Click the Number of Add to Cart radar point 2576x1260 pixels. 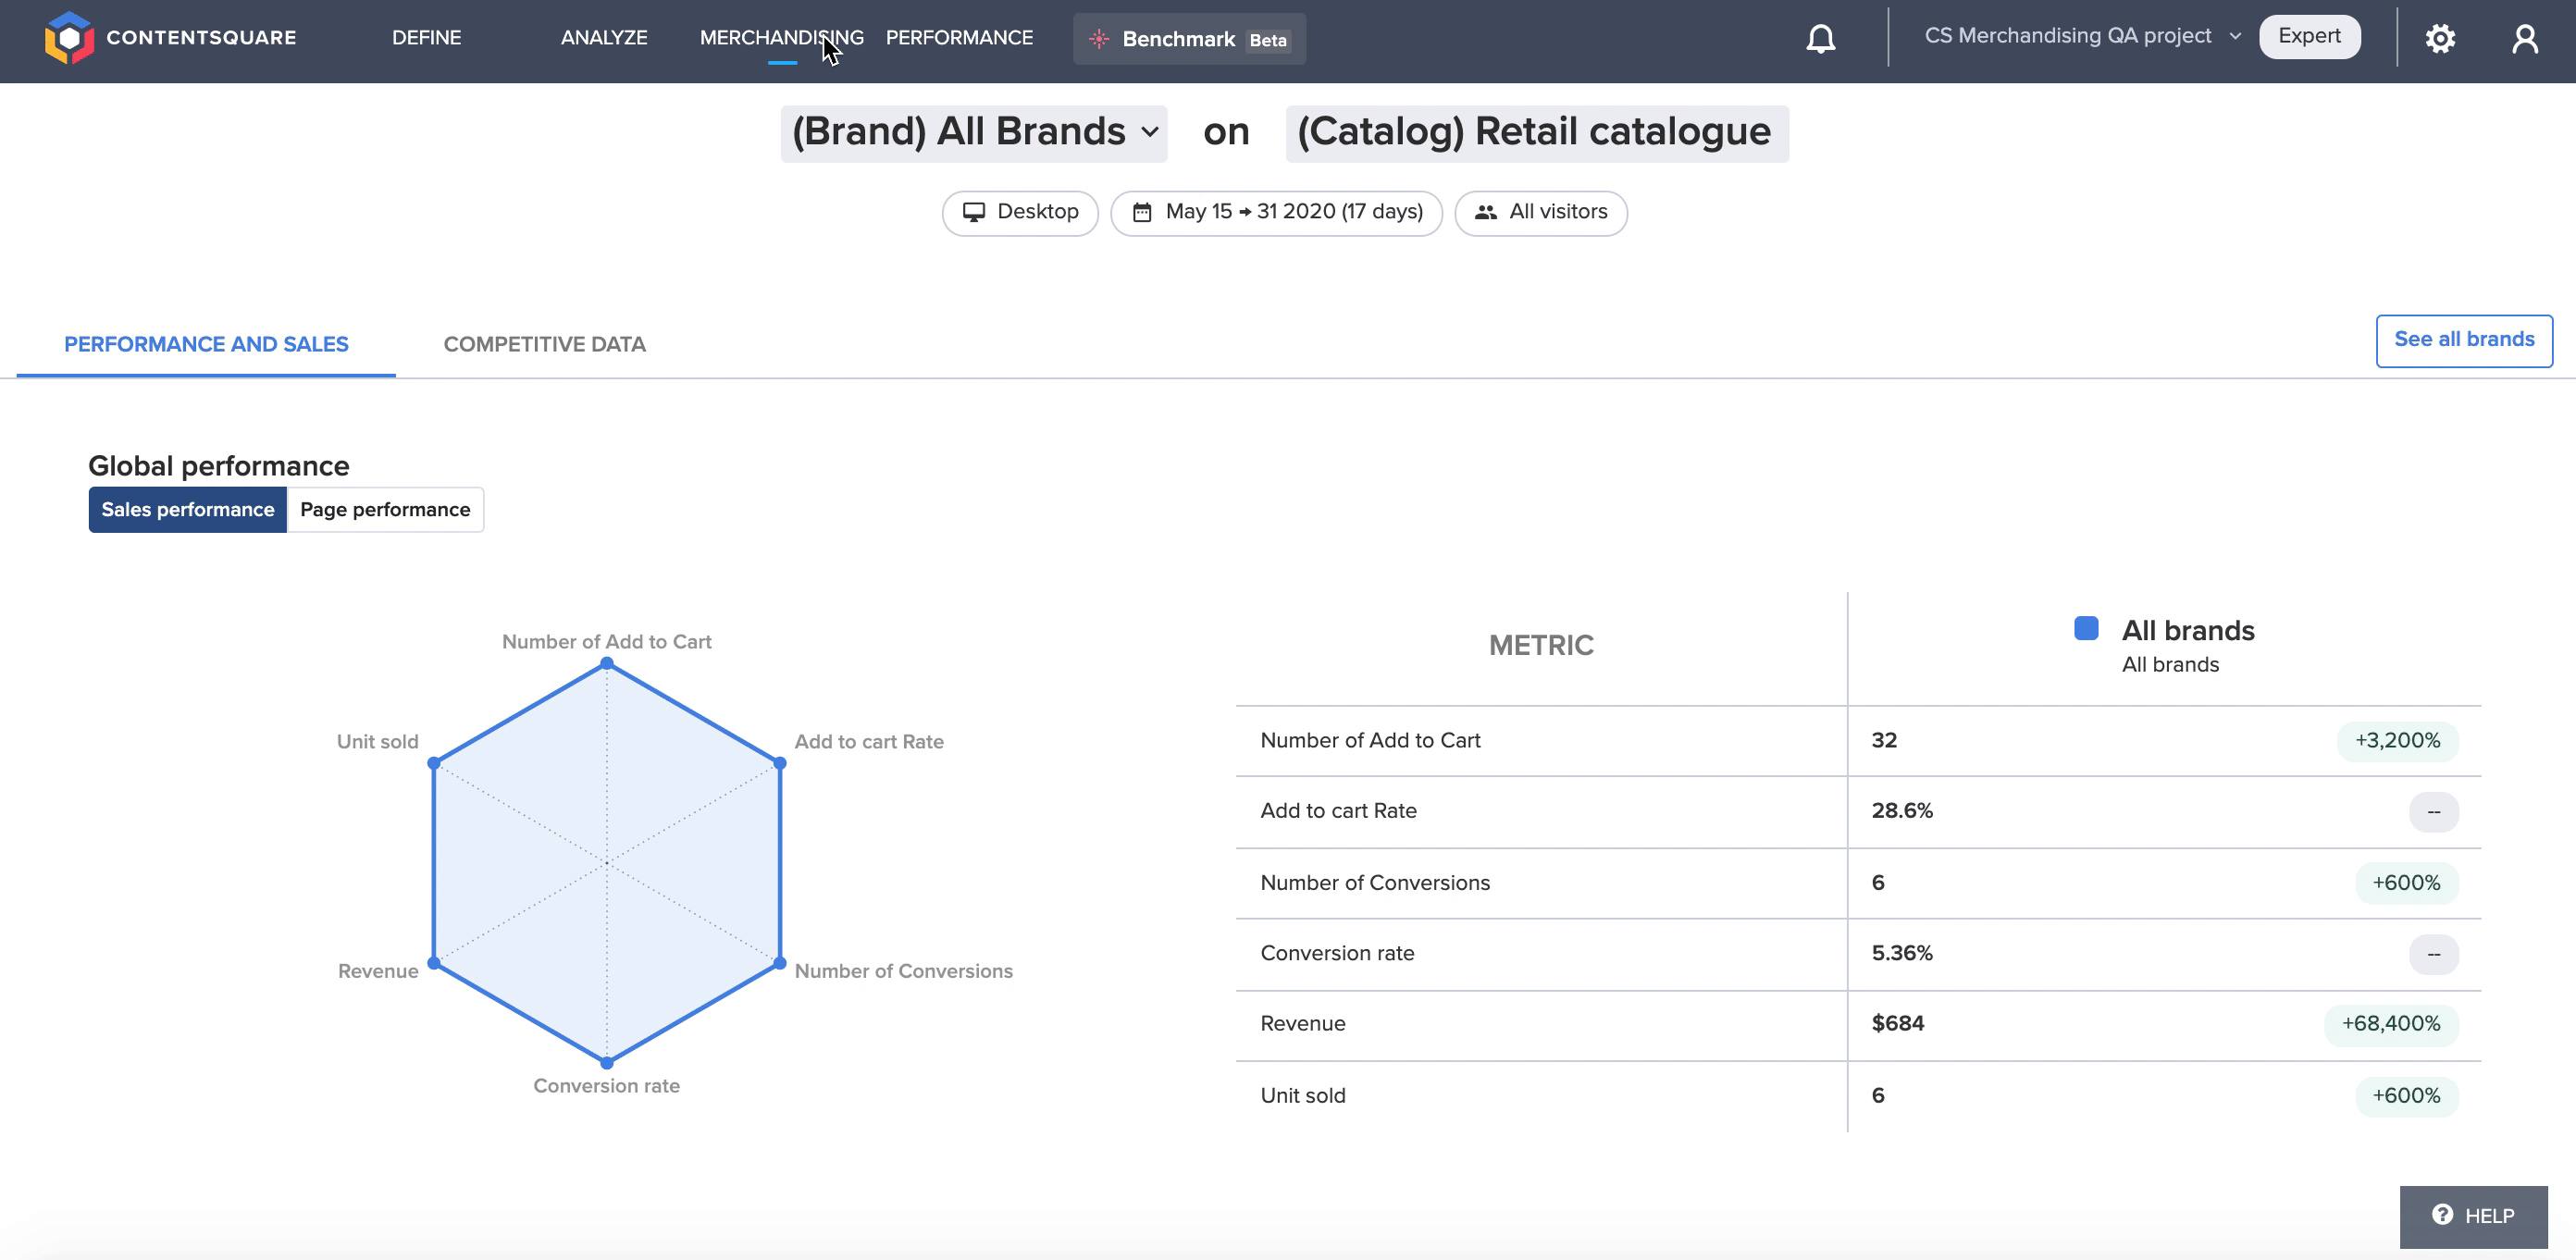point(606,663)
